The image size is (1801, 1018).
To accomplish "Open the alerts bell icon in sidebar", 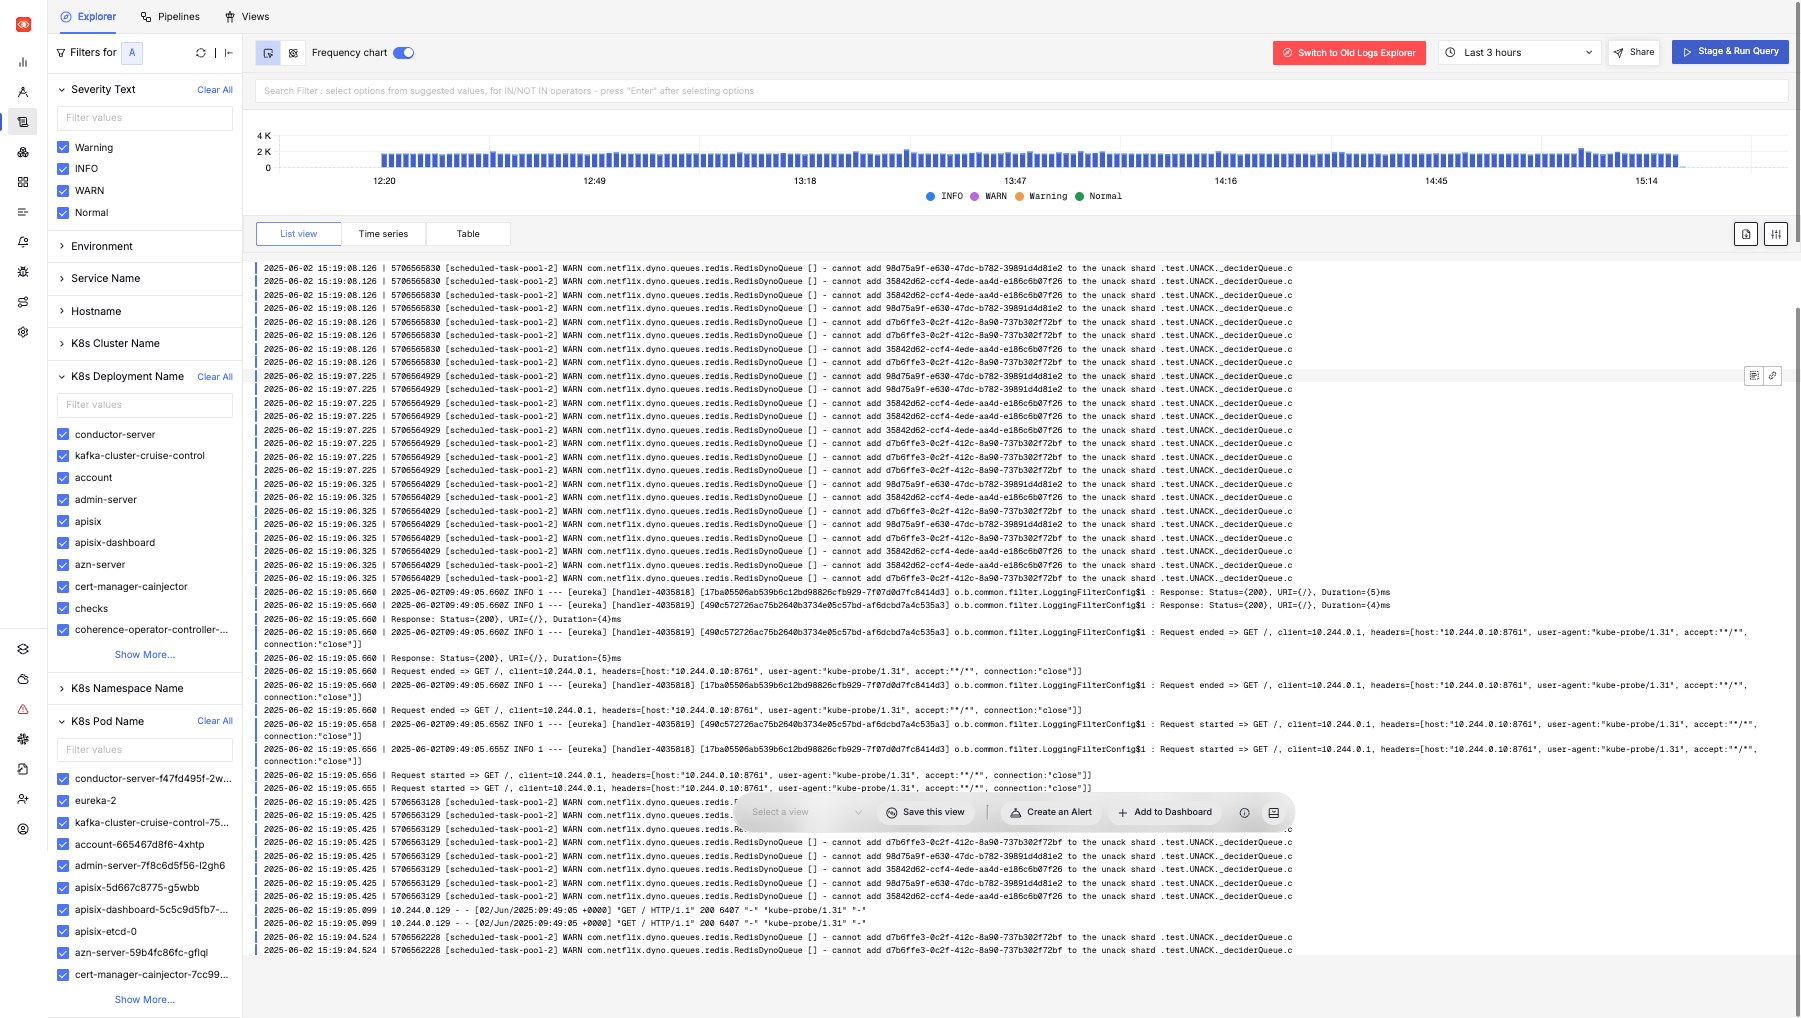I will [x=23, y=242].
